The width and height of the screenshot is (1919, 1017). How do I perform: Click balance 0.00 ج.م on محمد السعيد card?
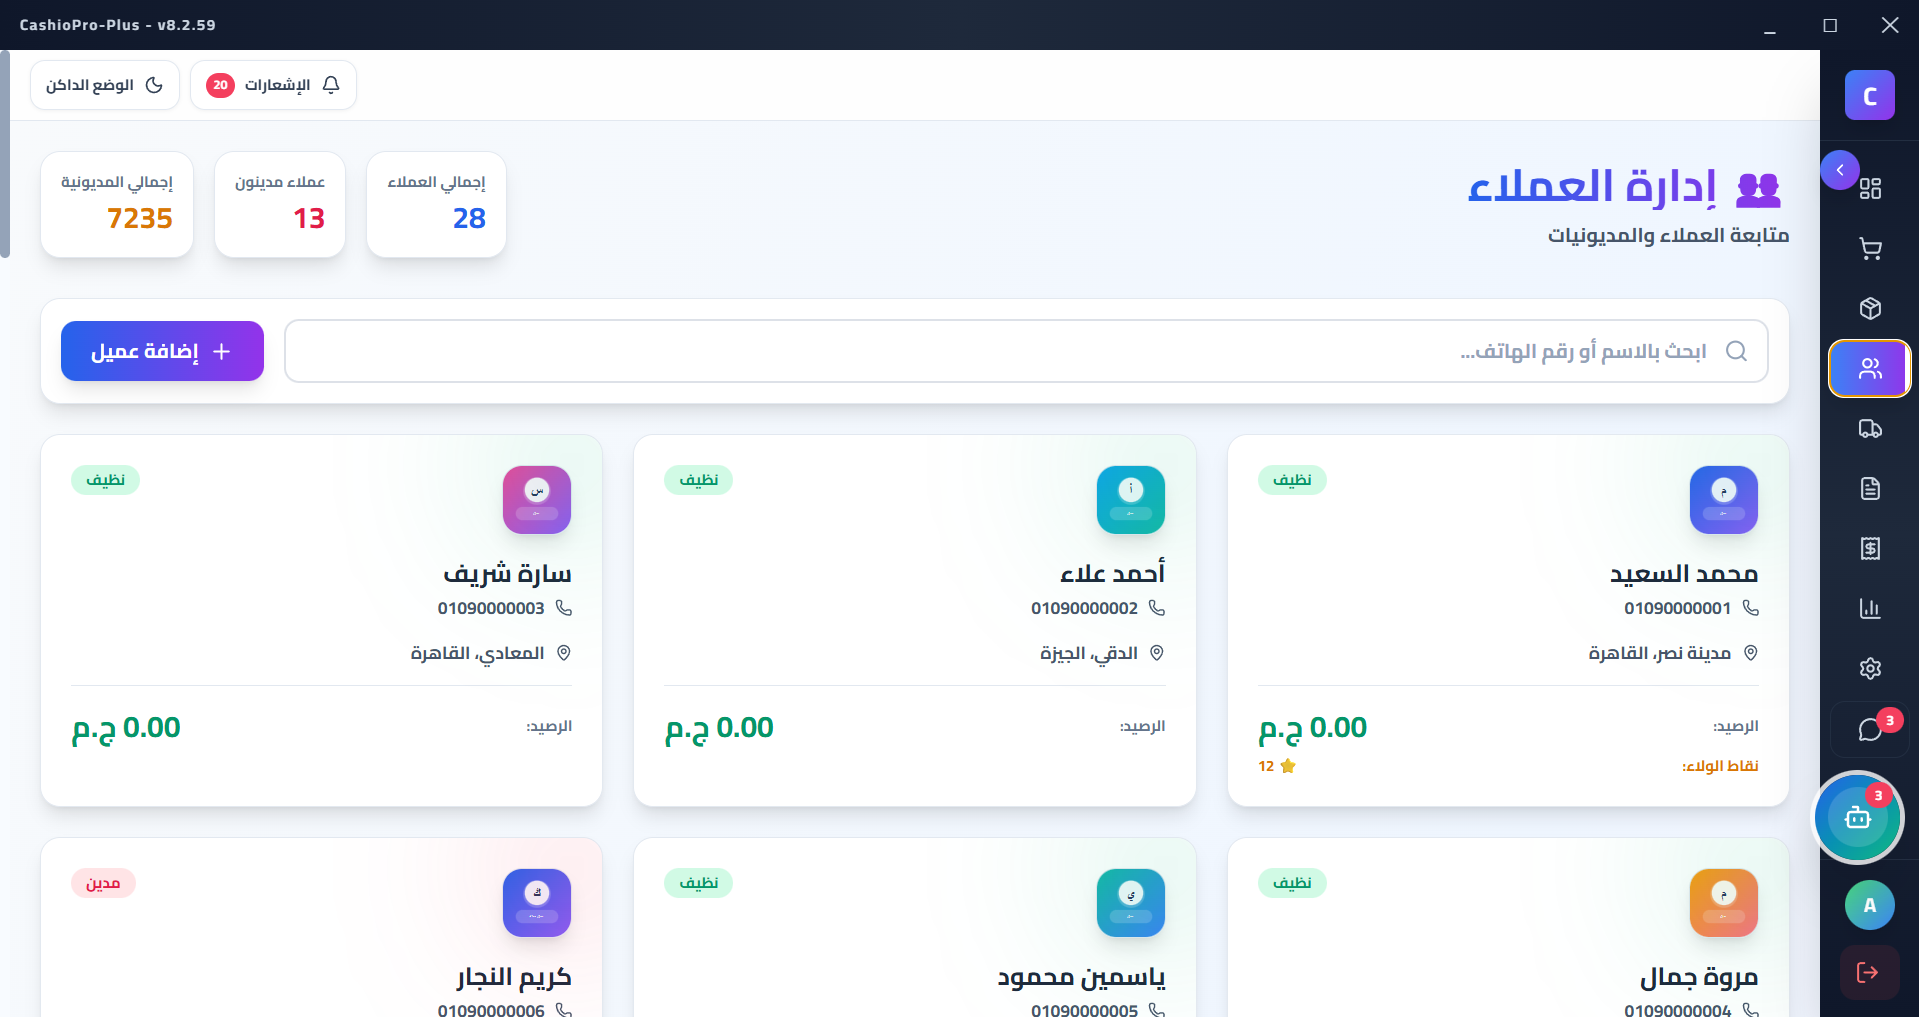1312,728
